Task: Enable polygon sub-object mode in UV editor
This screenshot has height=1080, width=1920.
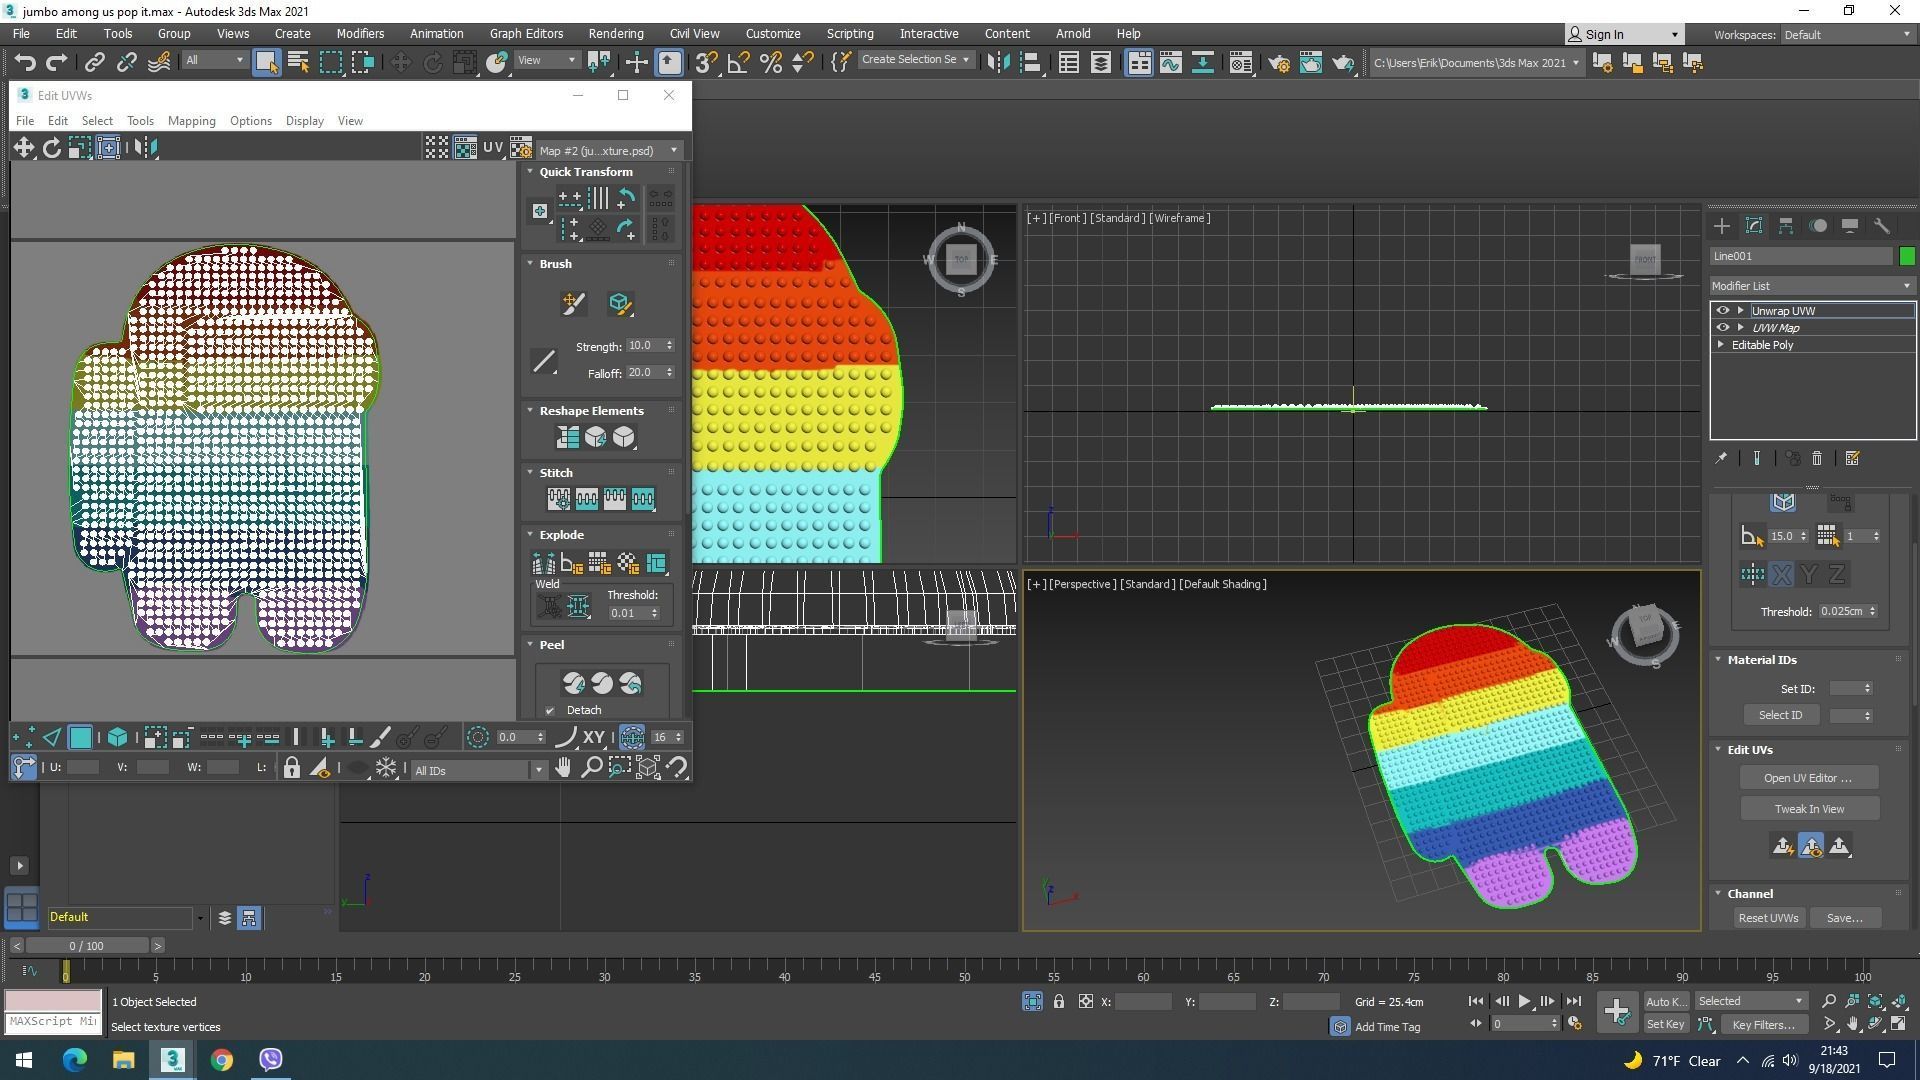Action: tap(80, 738)
